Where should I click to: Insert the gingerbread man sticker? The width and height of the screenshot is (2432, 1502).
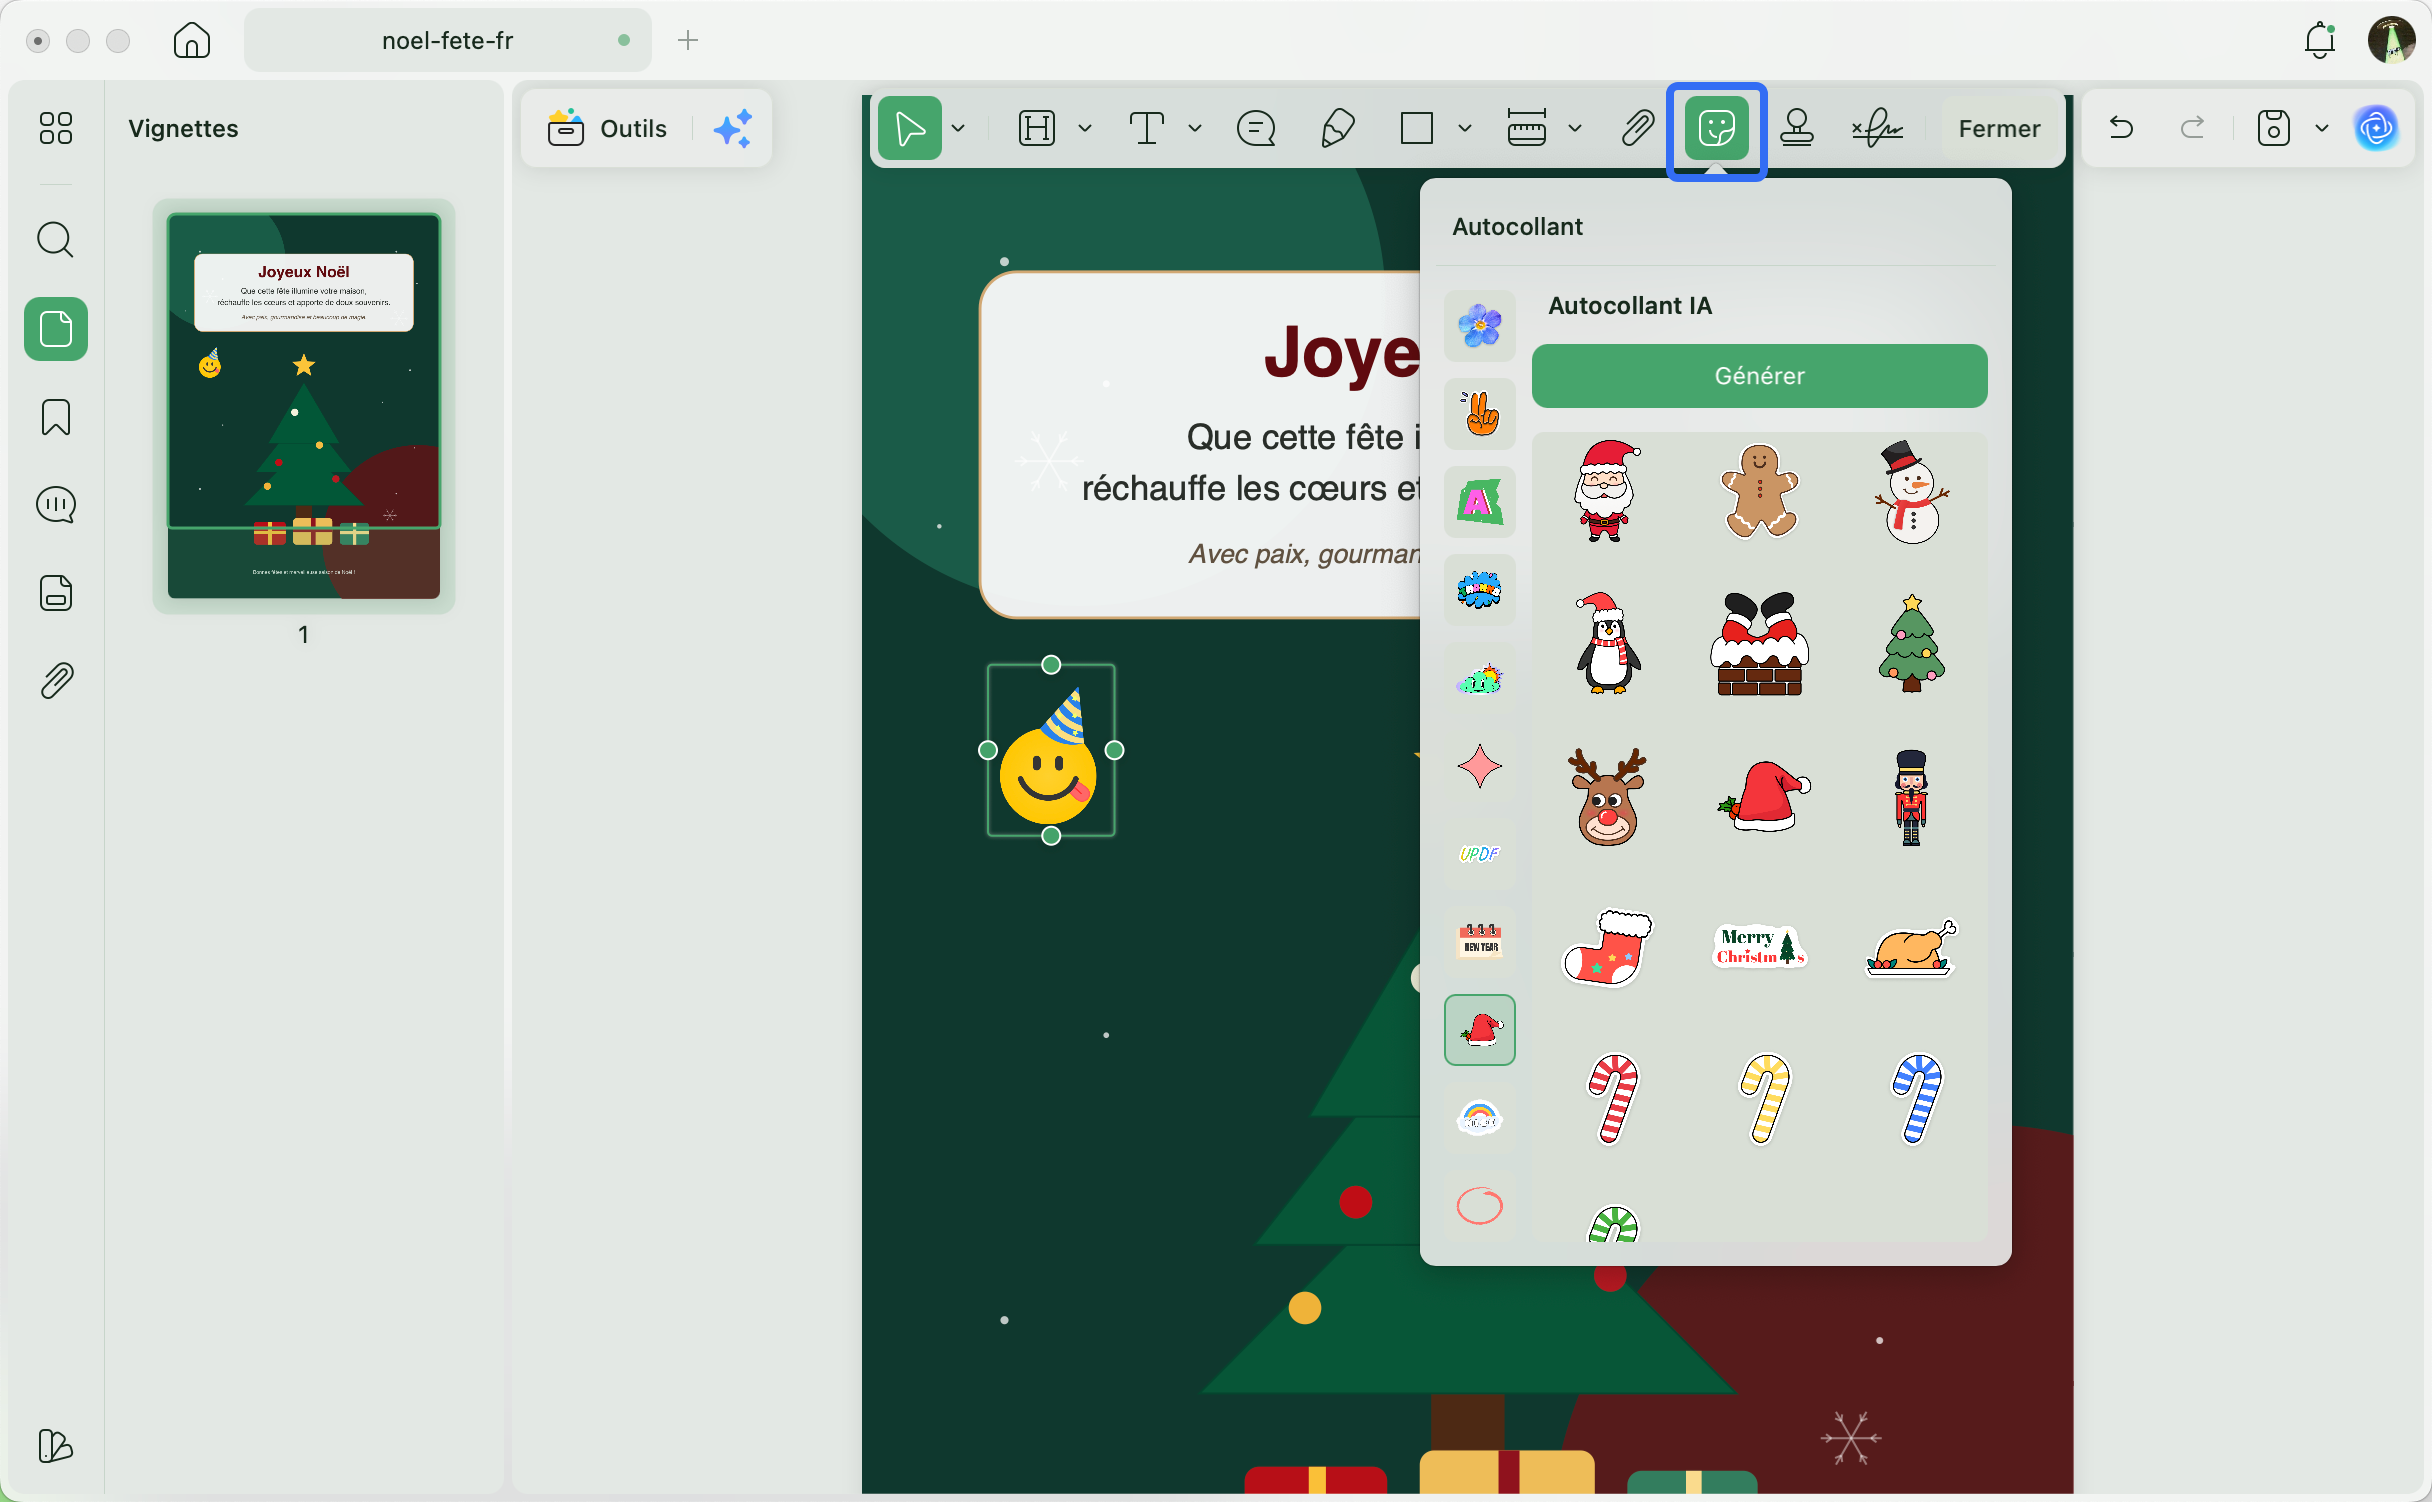(x=1759, y=491)
